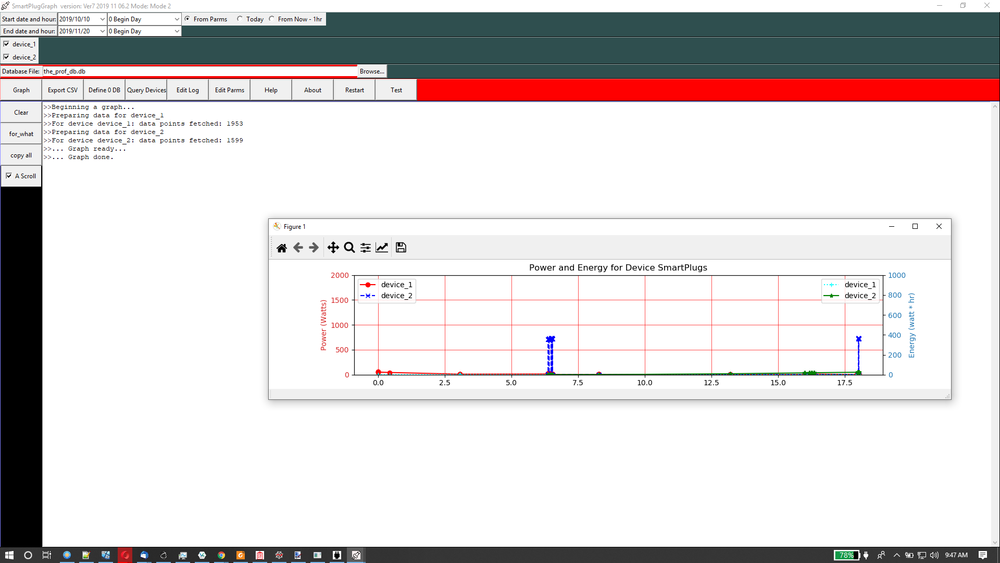1000x563 pixels.
Task: Go back to previous plot view
Action: point(298,248)
